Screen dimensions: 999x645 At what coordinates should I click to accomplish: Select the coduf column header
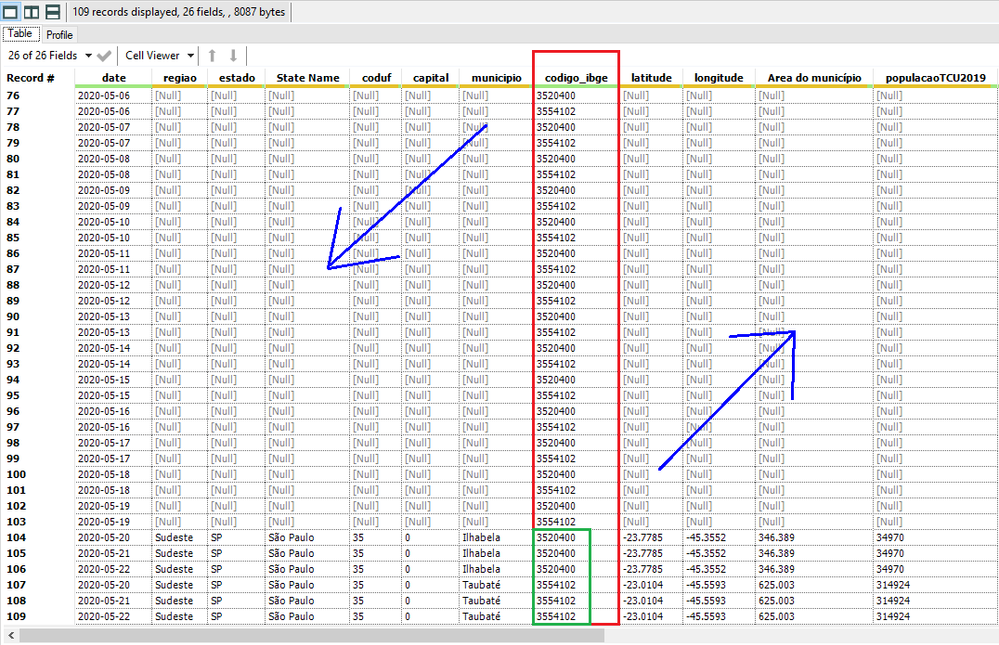pos(376,78)
